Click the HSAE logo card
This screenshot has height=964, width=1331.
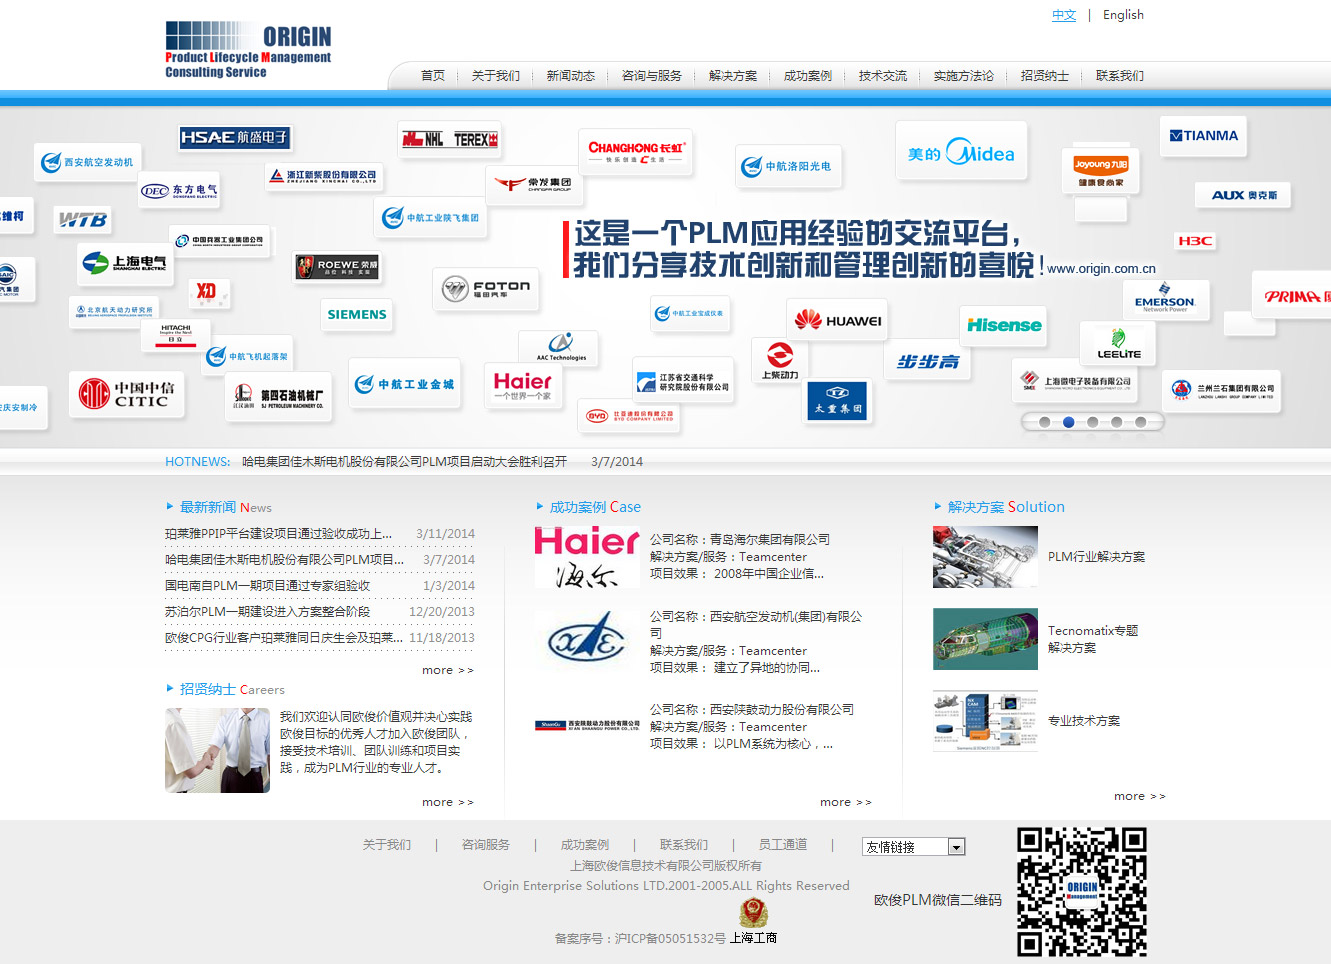235,137
